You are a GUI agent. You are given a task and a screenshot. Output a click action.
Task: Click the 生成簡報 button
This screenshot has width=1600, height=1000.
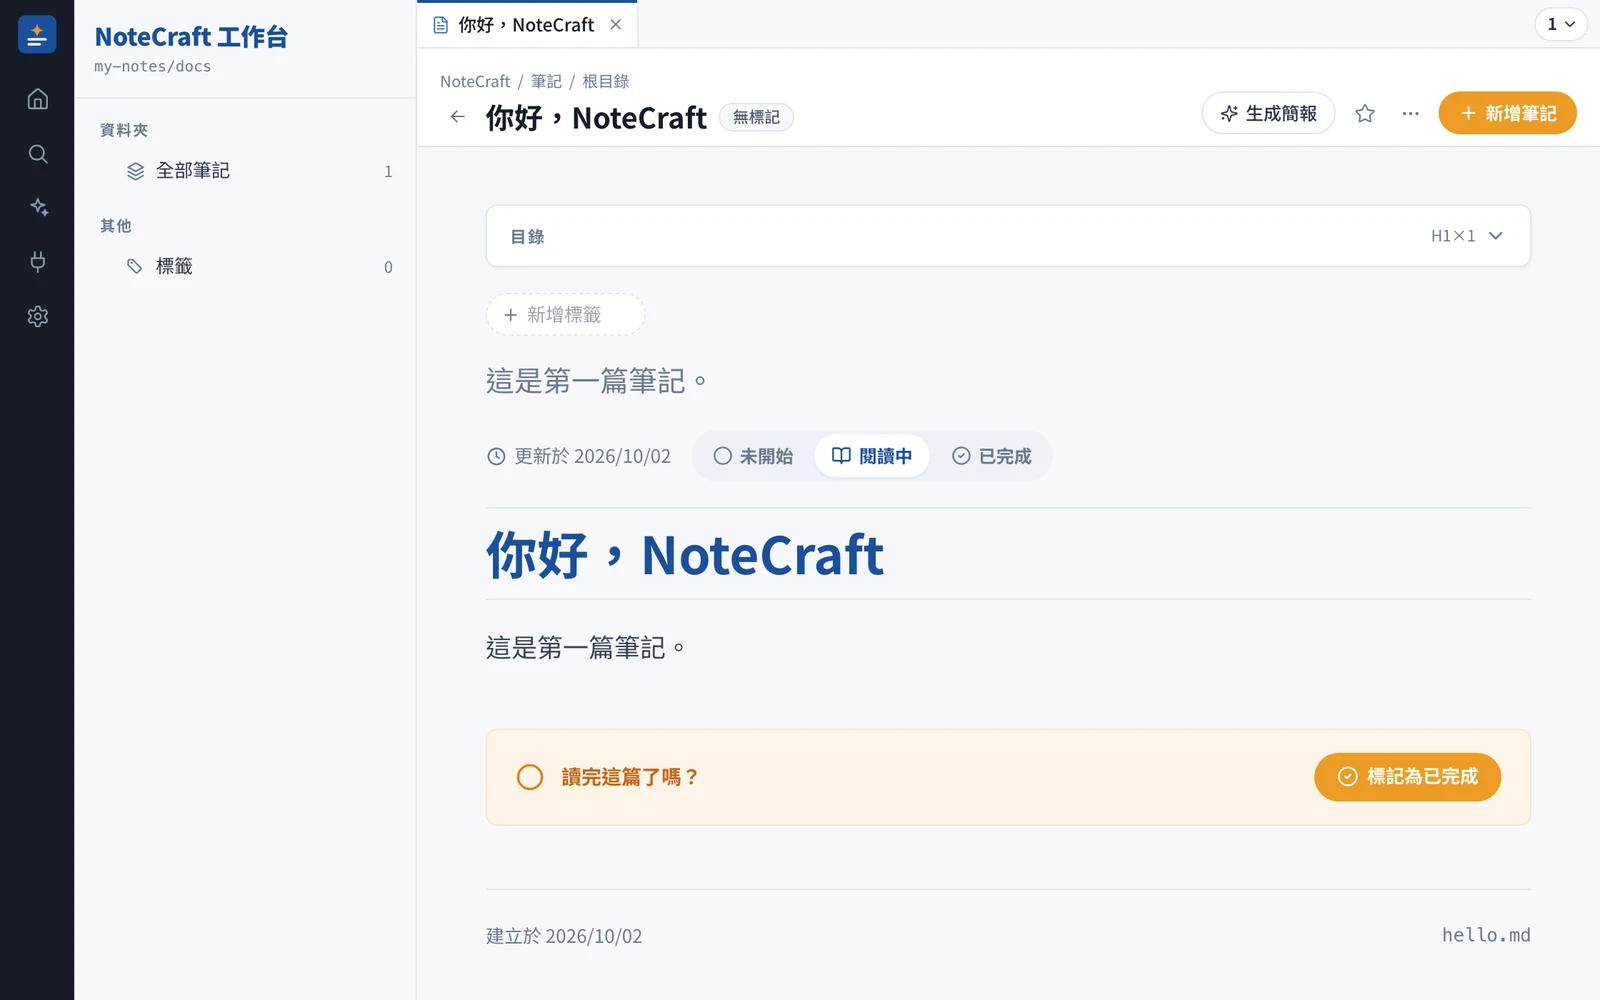(x=1268, y=114)
